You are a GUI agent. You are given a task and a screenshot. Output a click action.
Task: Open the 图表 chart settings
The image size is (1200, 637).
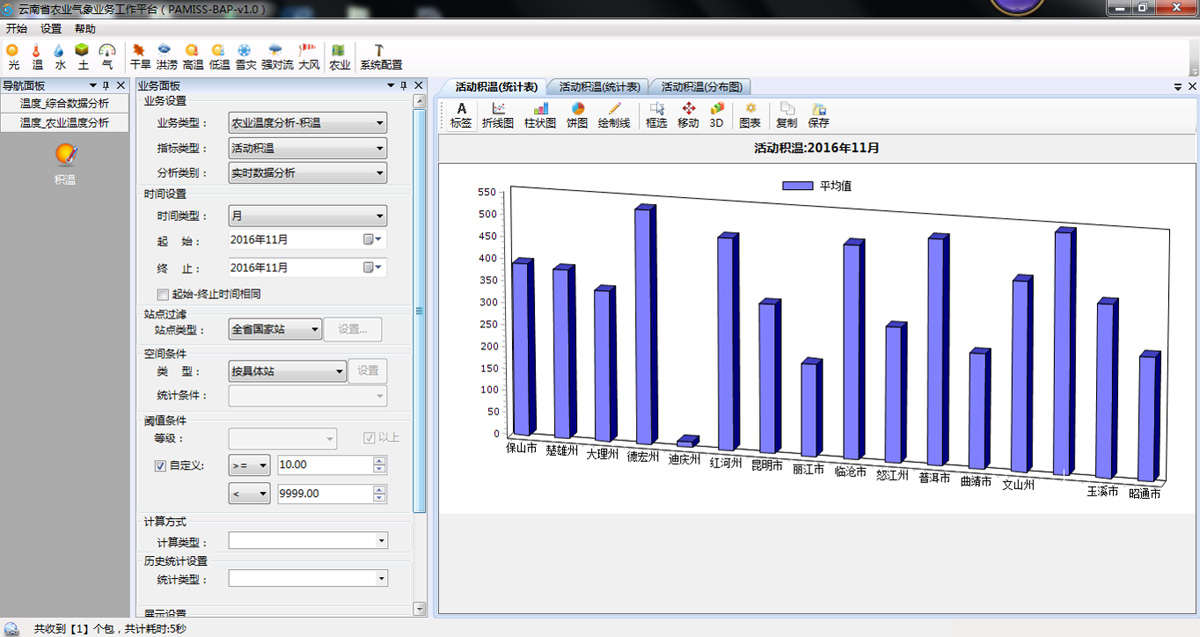coord(750,115)
